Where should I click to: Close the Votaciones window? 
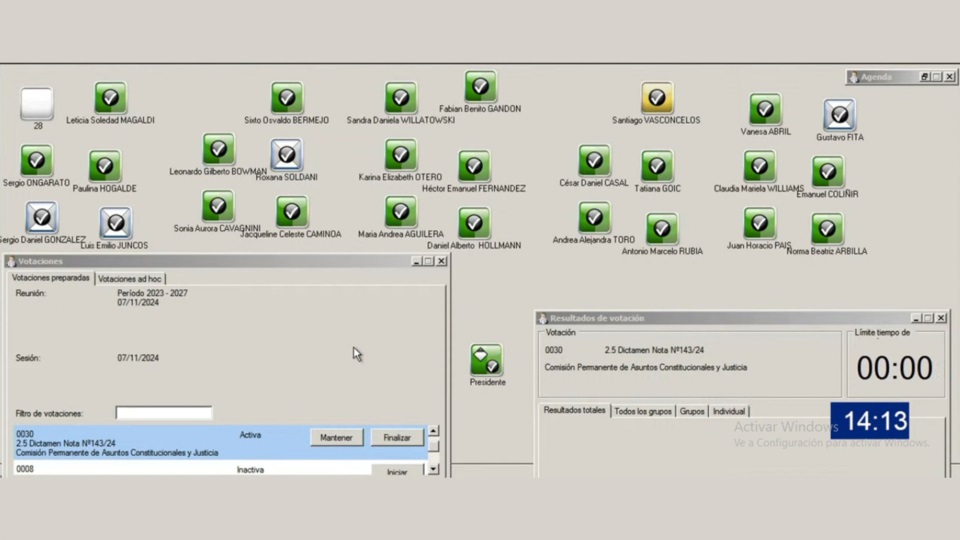pos(441,261)
